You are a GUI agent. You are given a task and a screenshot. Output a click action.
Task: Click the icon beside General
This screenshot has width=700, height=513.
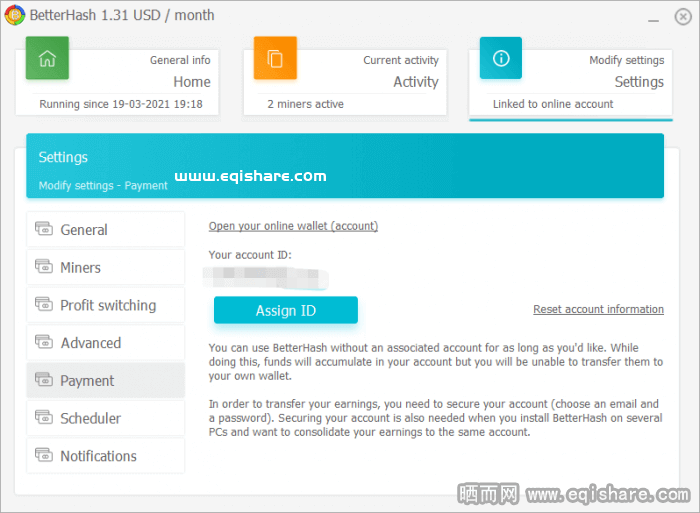click(43, 229)
